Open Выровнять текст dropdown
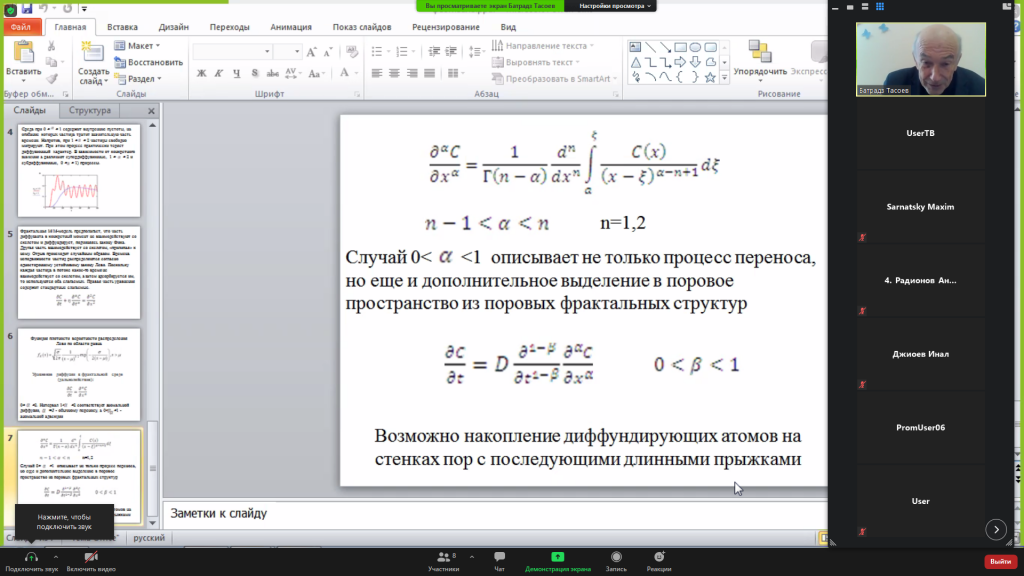Image resolution: width=1024 pixels, height=576 pixels. point(536,62)
